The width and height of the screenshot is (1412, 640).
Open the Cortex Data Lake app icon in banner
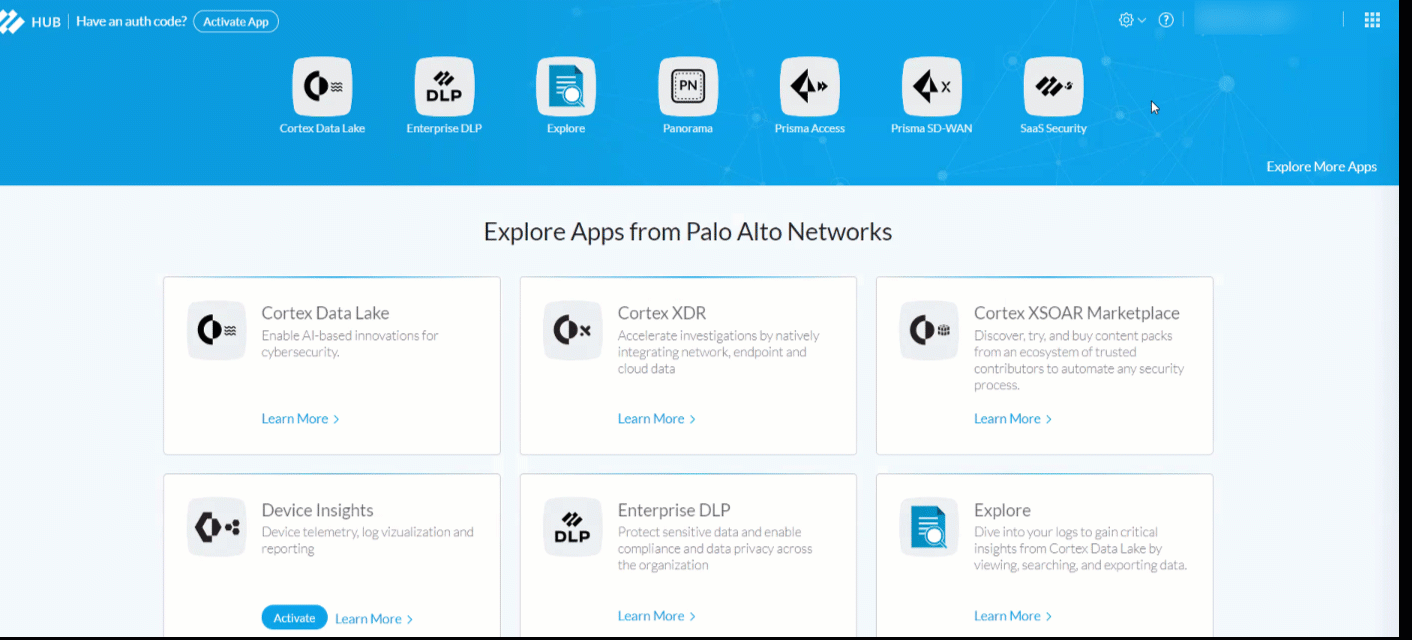tap(322, 87)
